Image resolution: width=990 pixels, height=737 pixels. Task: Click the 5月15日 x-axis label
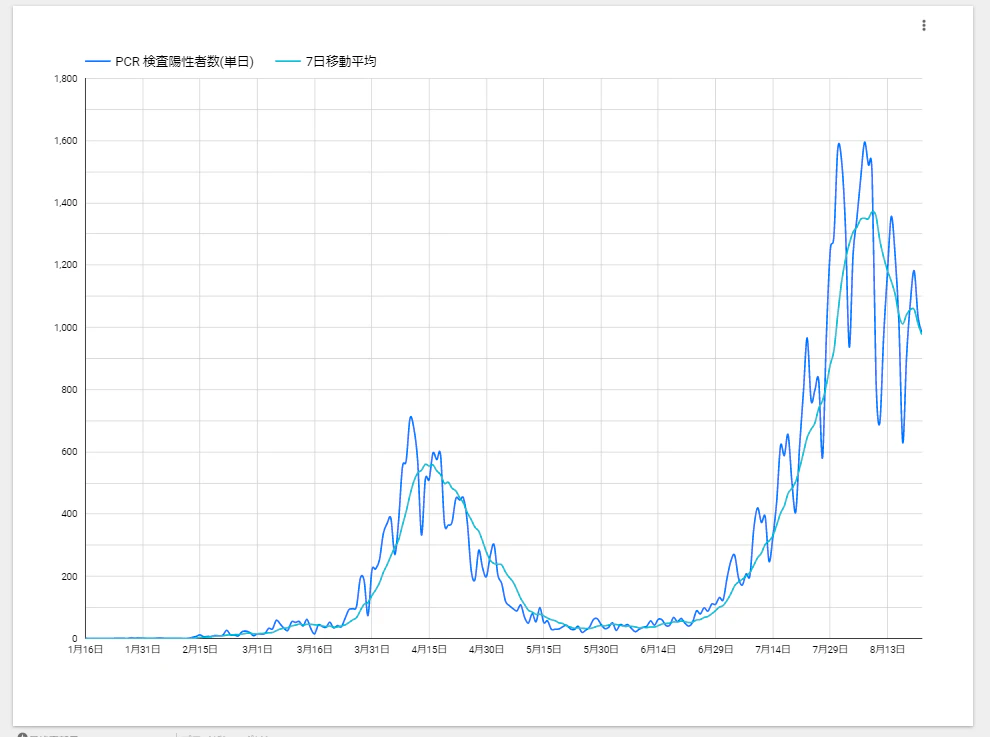click(544, 649)
